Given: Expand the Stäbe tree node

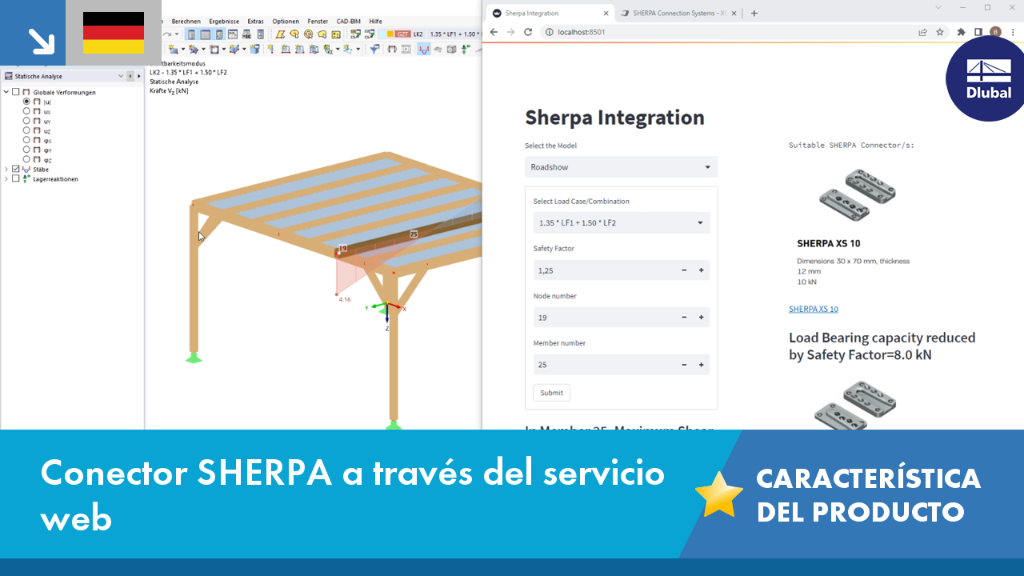Looking at the screenshot, I should click(7, 169).
